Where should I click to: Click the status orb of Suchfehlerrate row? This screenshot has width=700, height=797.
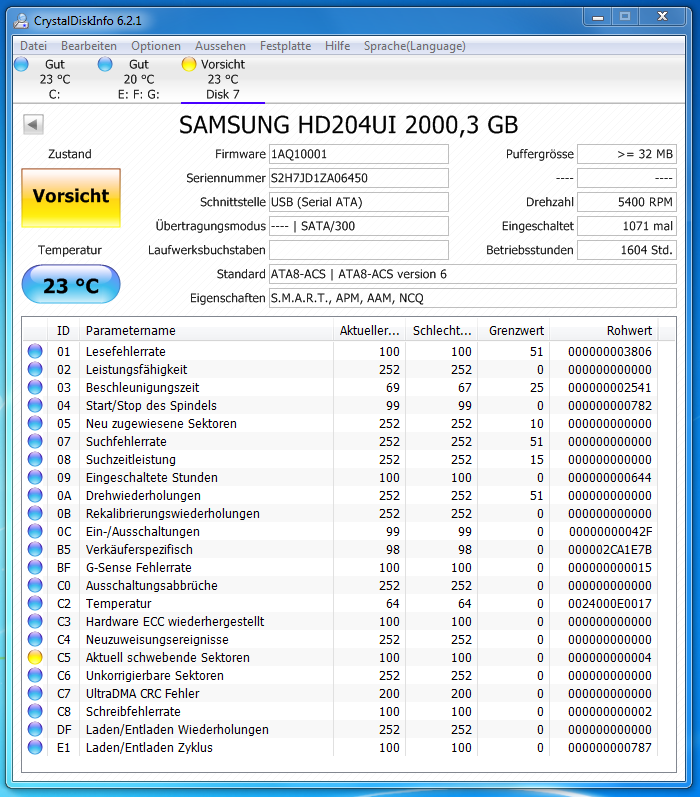35,441
